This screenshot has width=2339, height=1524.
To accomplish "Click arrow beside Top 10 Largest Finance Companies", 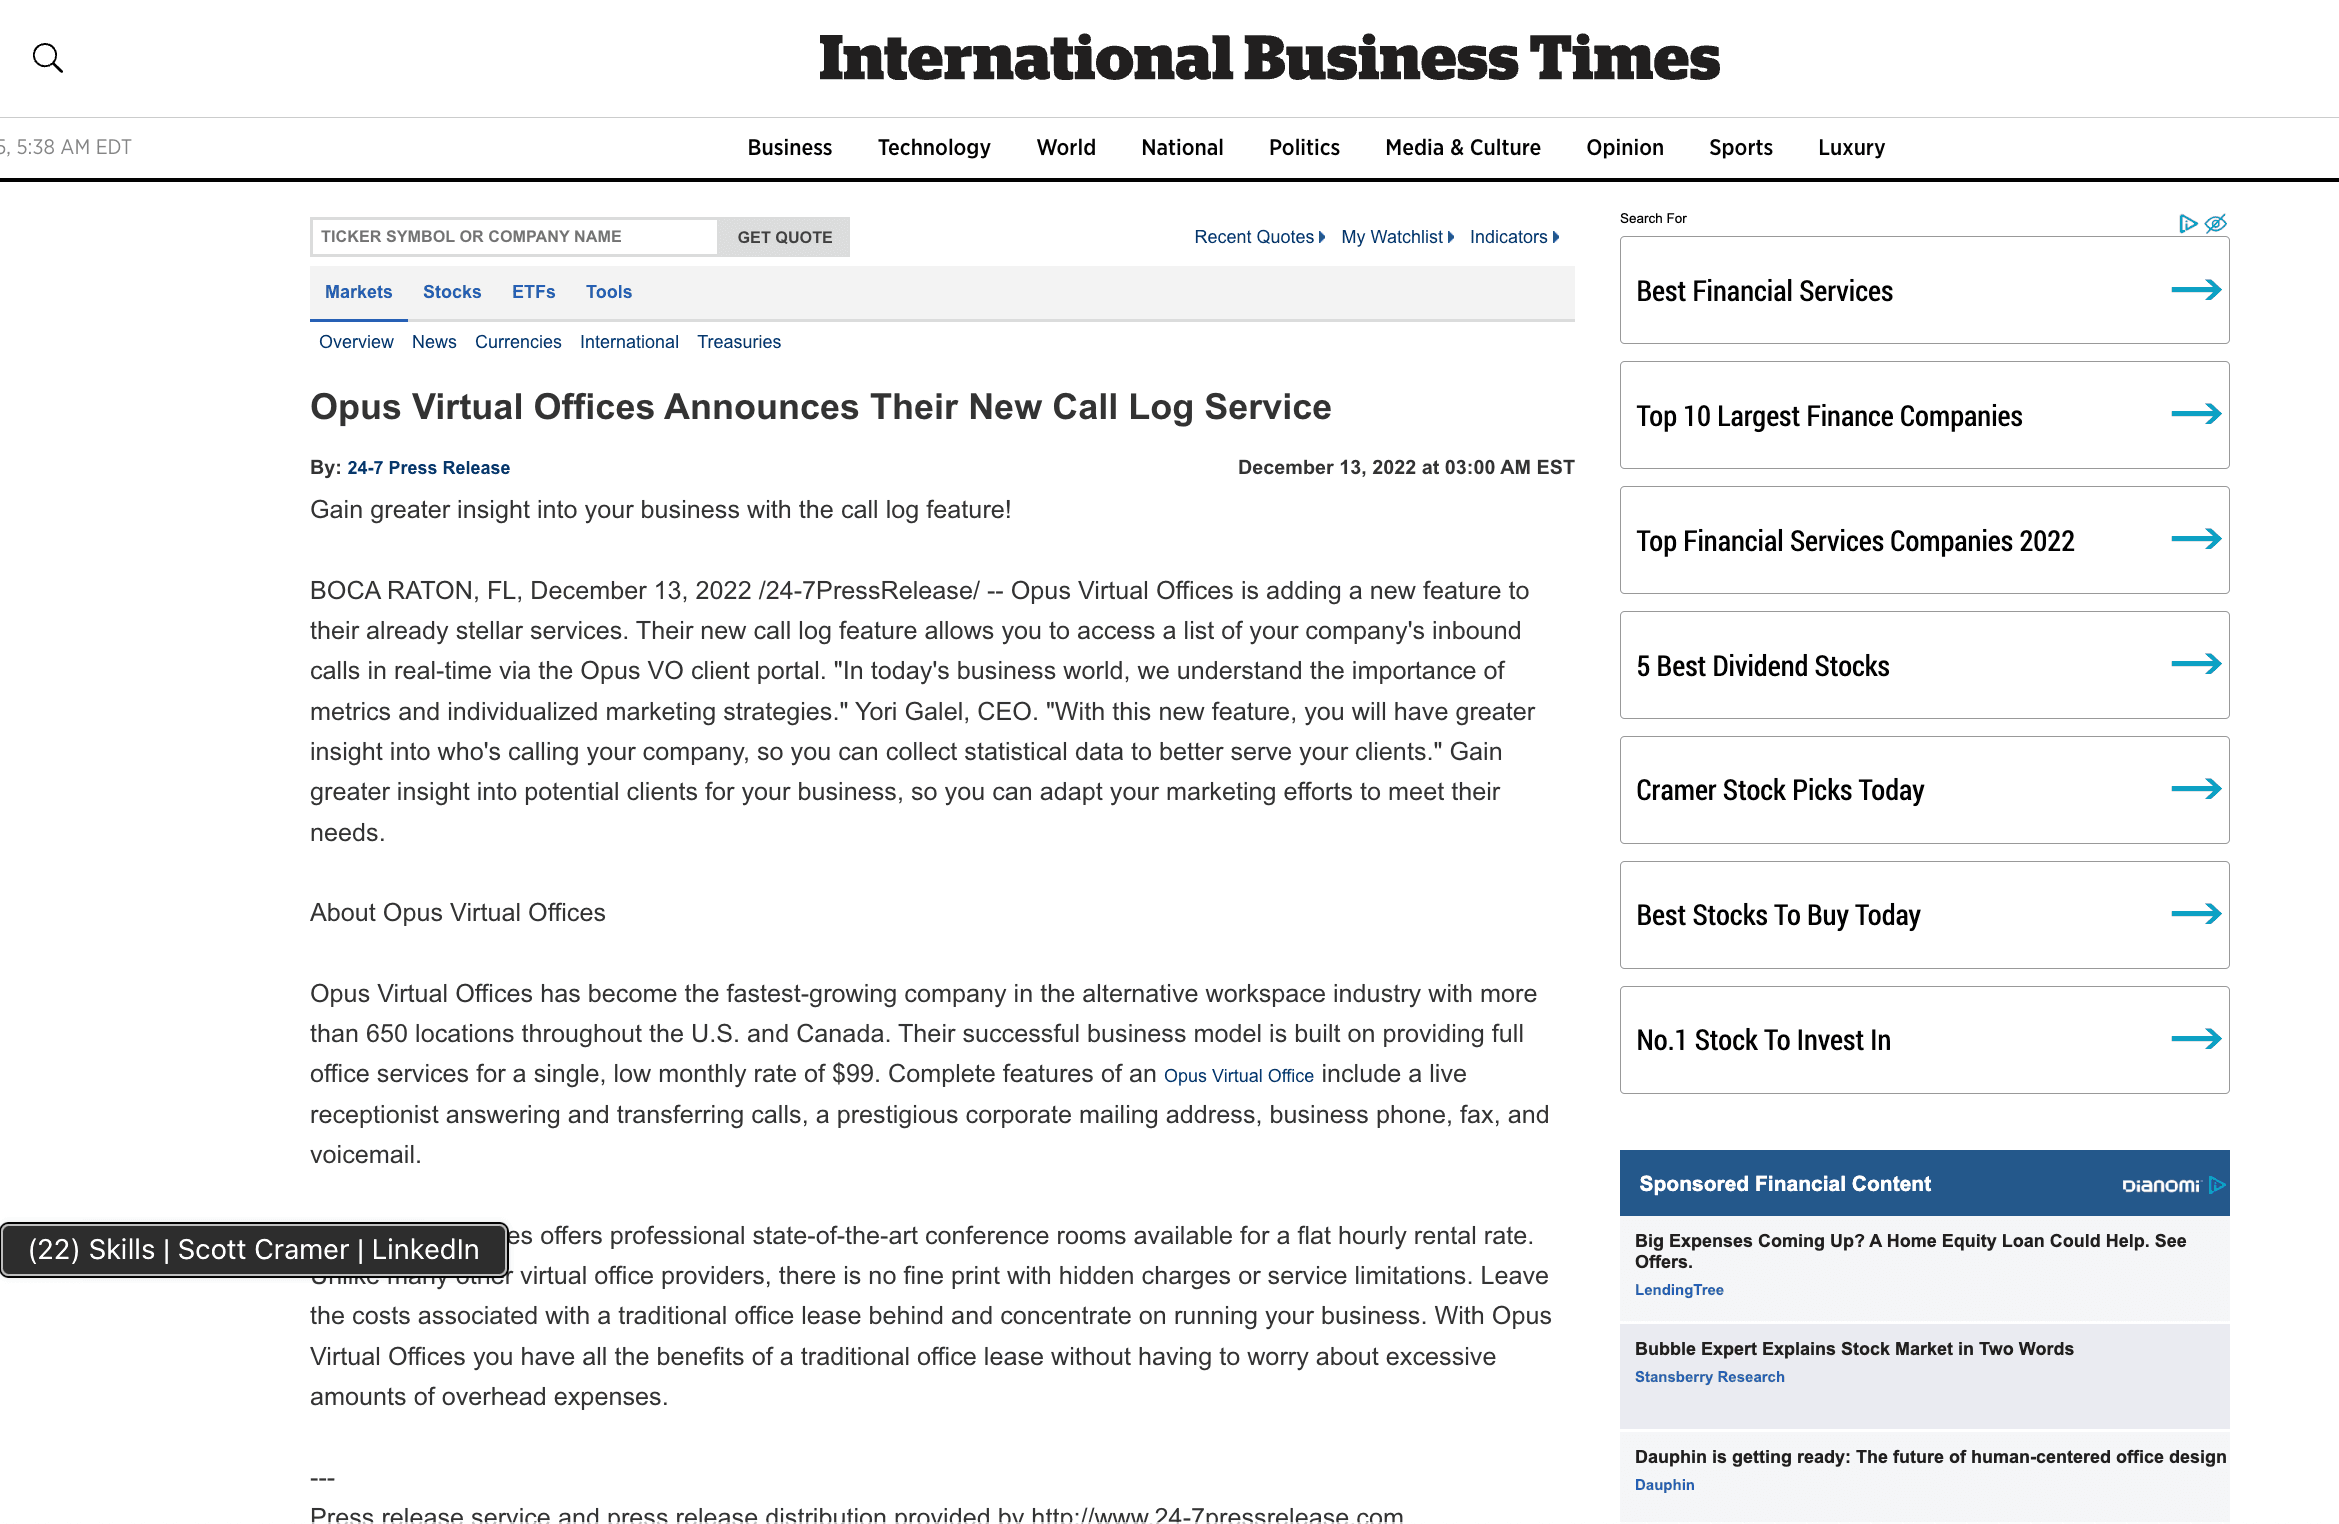I will [2195, 414].
